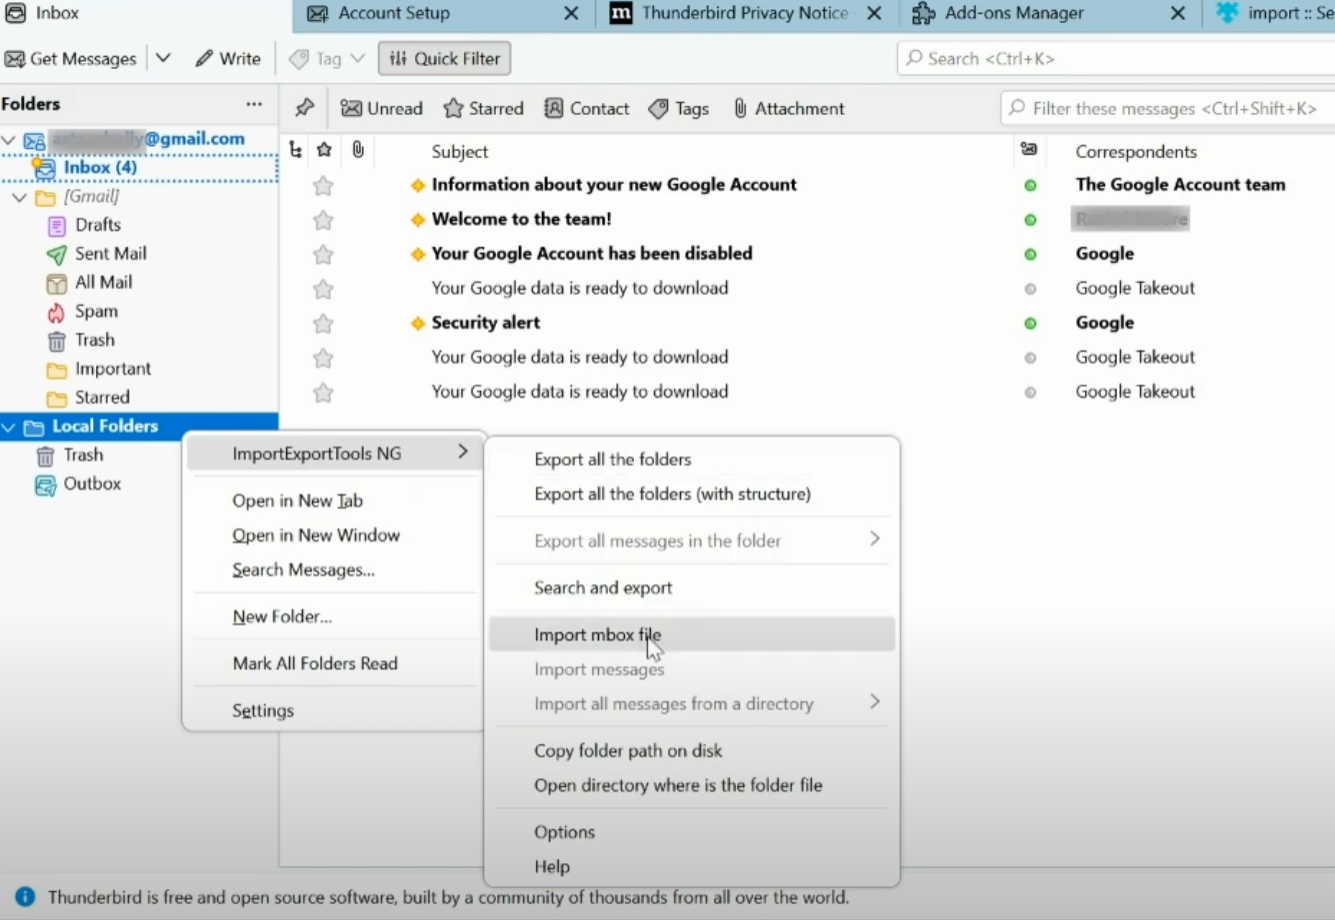Viewport: 1335px width, 920px height.
Task: Open the Spam folder
Action: (x=96, y=312)
